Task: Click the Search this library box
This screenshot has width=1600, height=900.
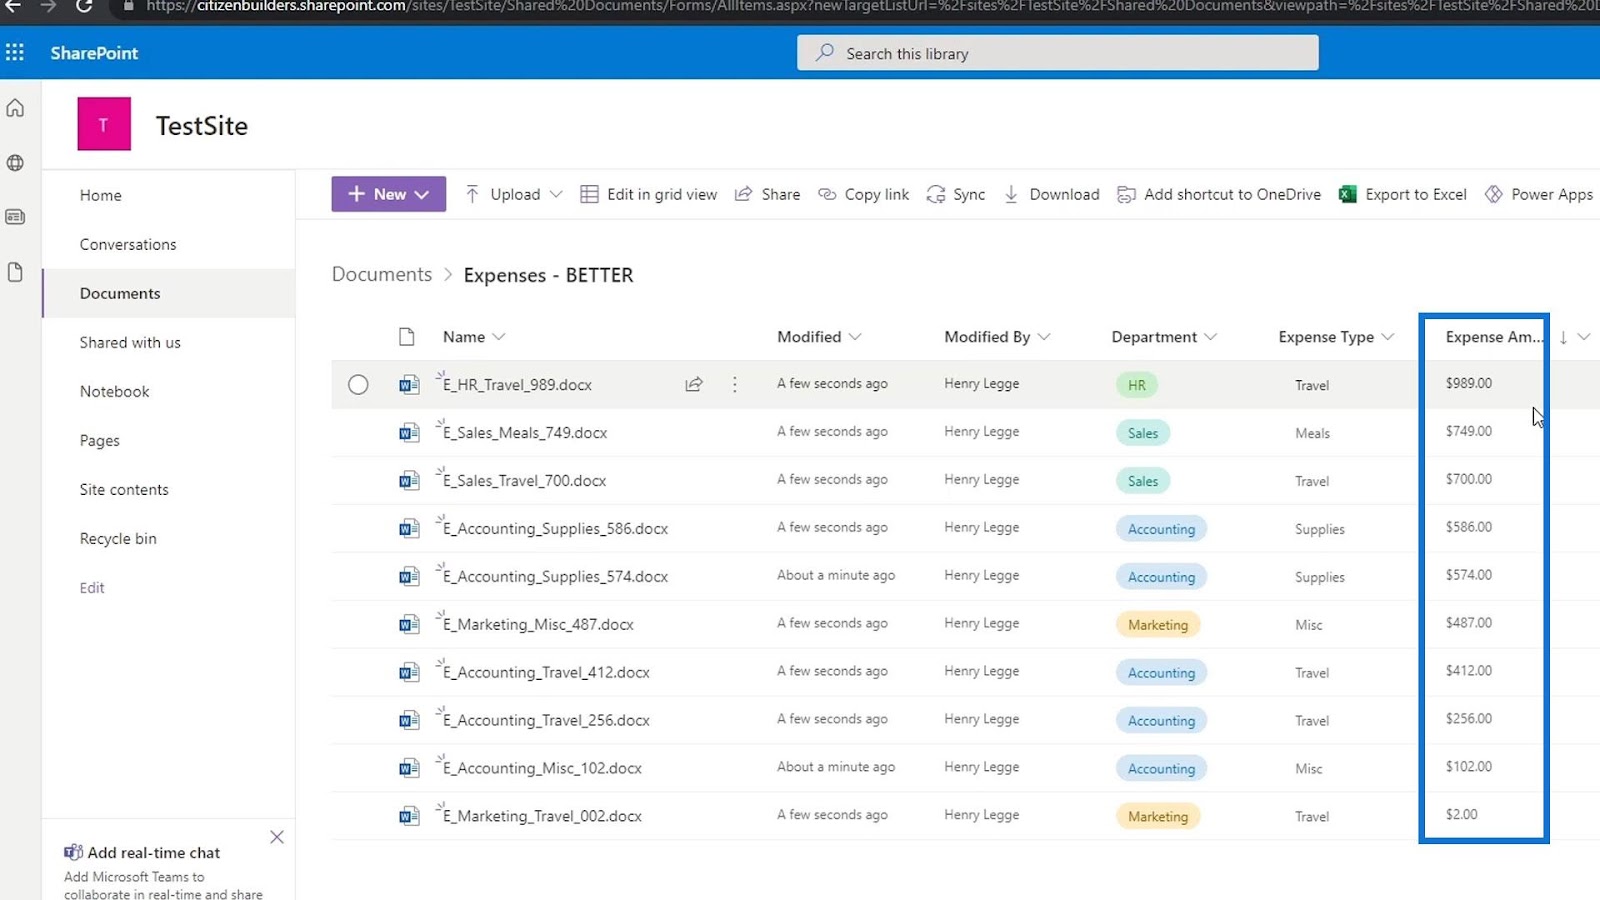Action: [1057, 53]
